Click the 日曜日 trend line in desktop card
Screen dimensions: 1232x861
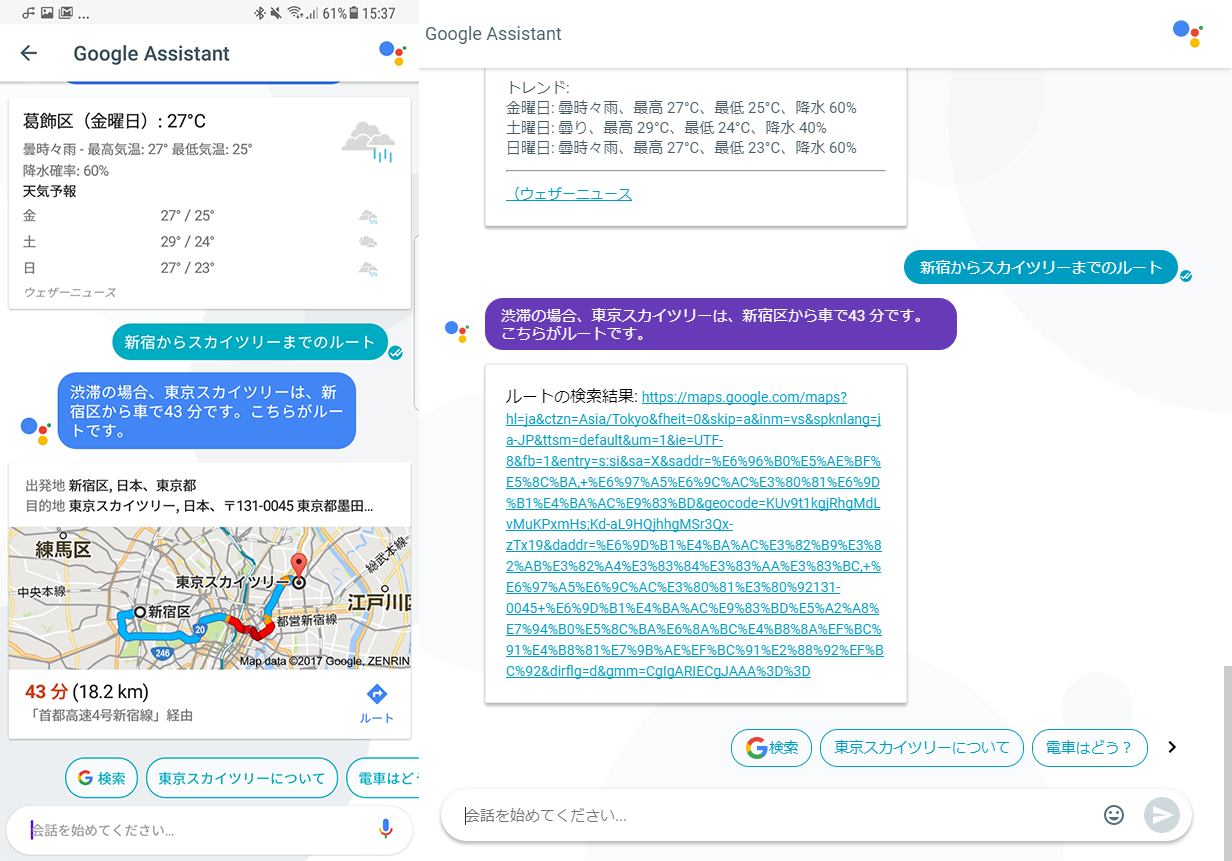tap(682, 148)
